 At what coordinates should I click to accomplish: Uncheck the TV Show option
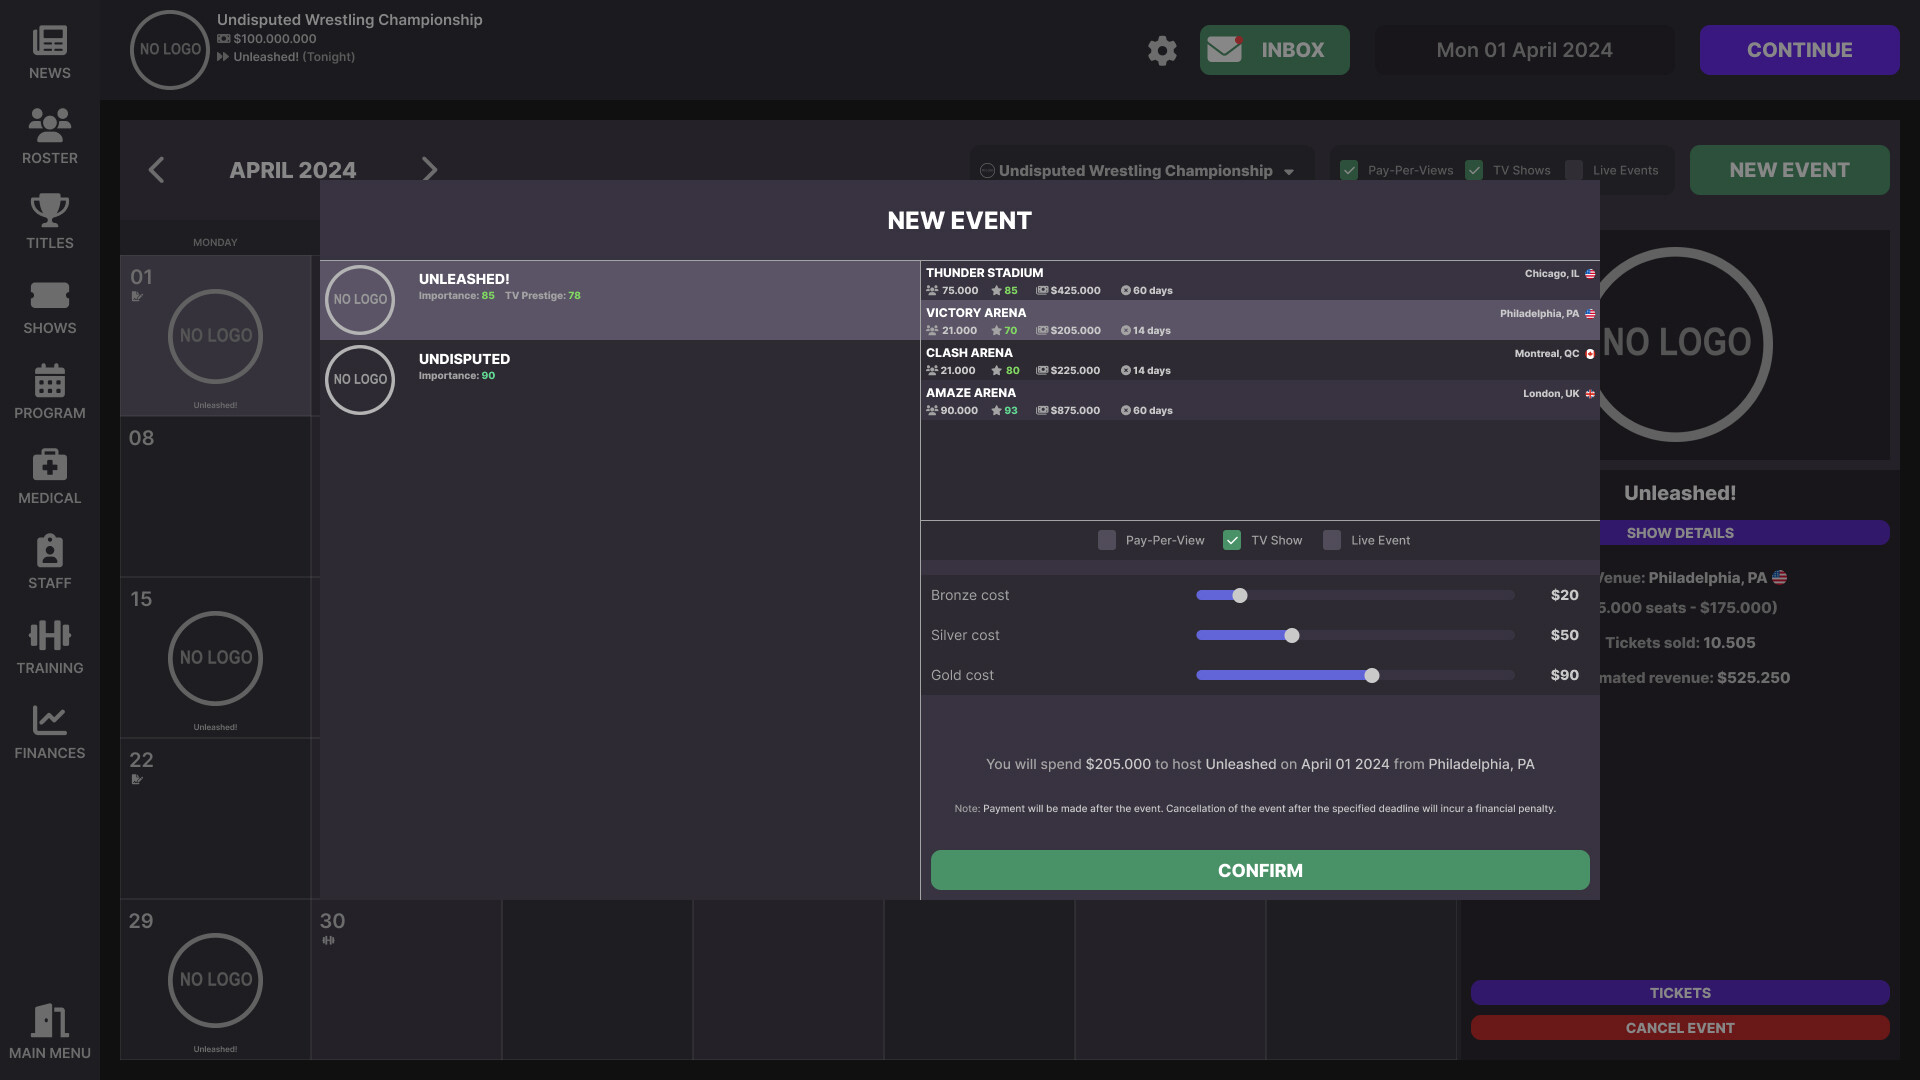(1232, 540)
